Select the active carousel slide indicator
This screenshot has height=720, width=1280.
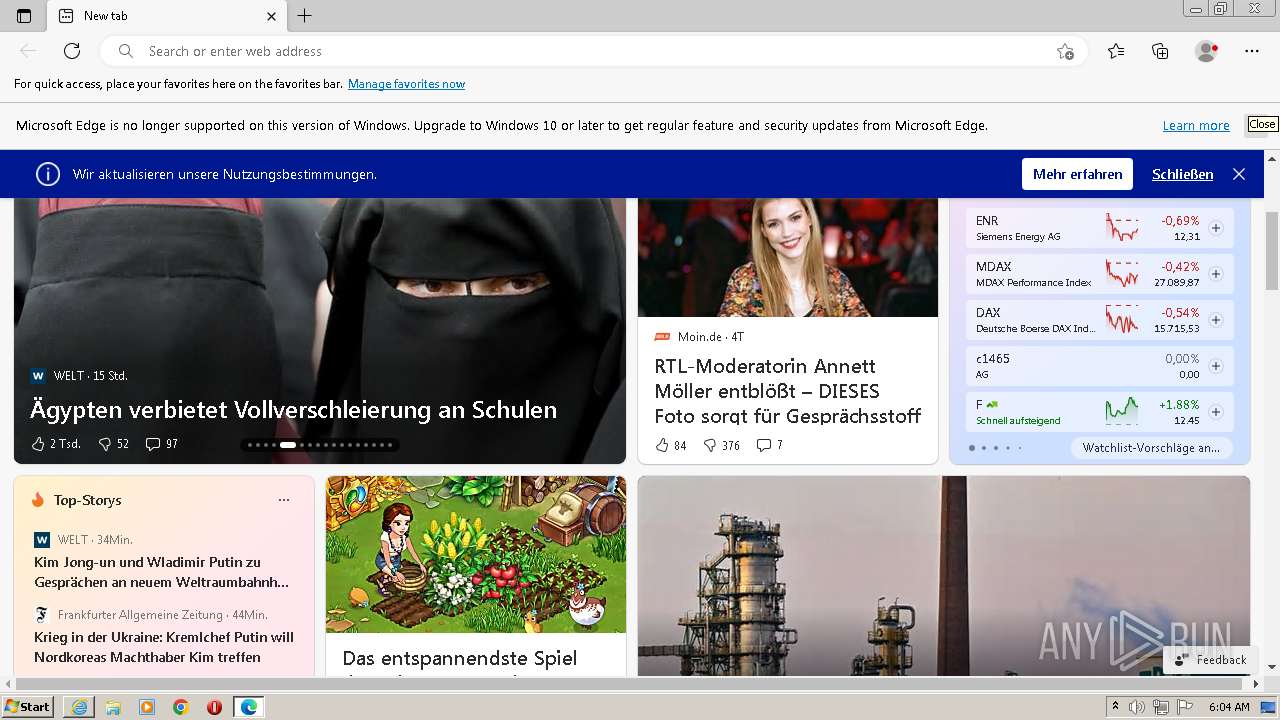tap(288, 444)
